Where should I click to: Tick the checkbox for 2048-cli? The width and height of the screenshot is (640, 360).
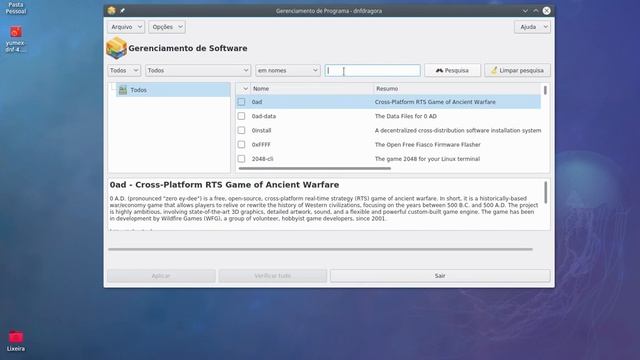[241, 158]
